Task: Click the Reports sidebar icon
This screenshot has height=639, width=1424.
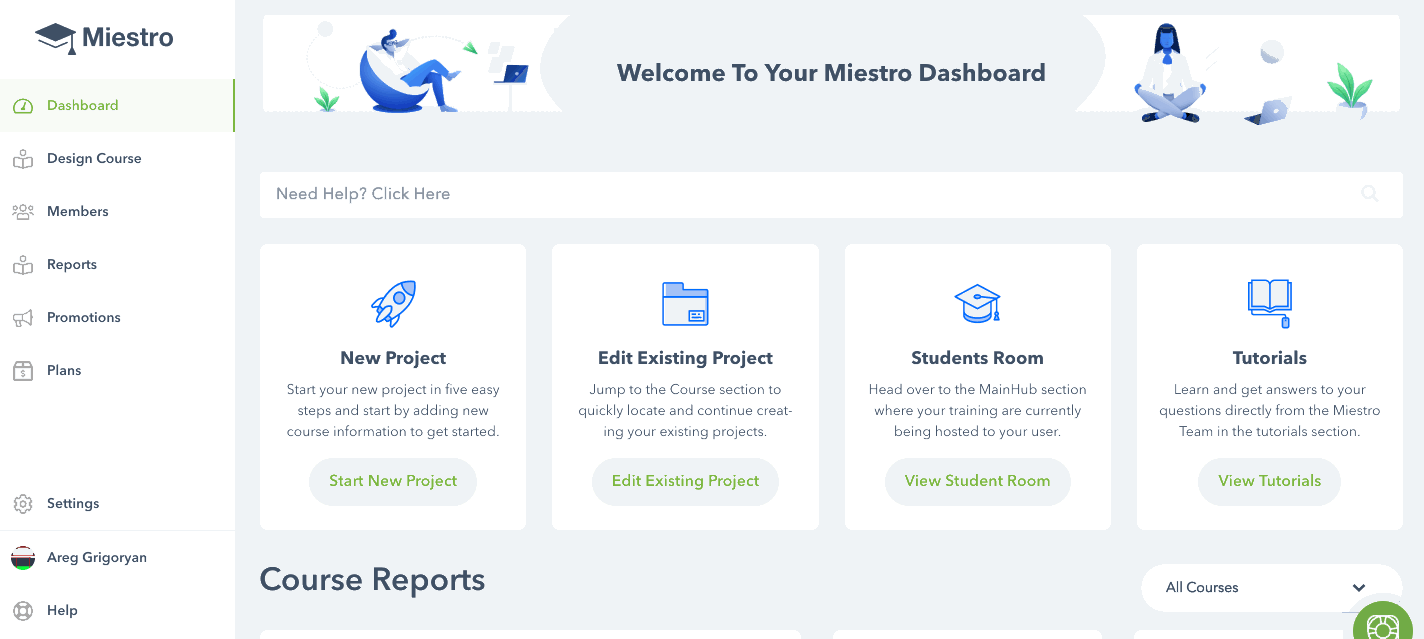Action: (23, 265)
